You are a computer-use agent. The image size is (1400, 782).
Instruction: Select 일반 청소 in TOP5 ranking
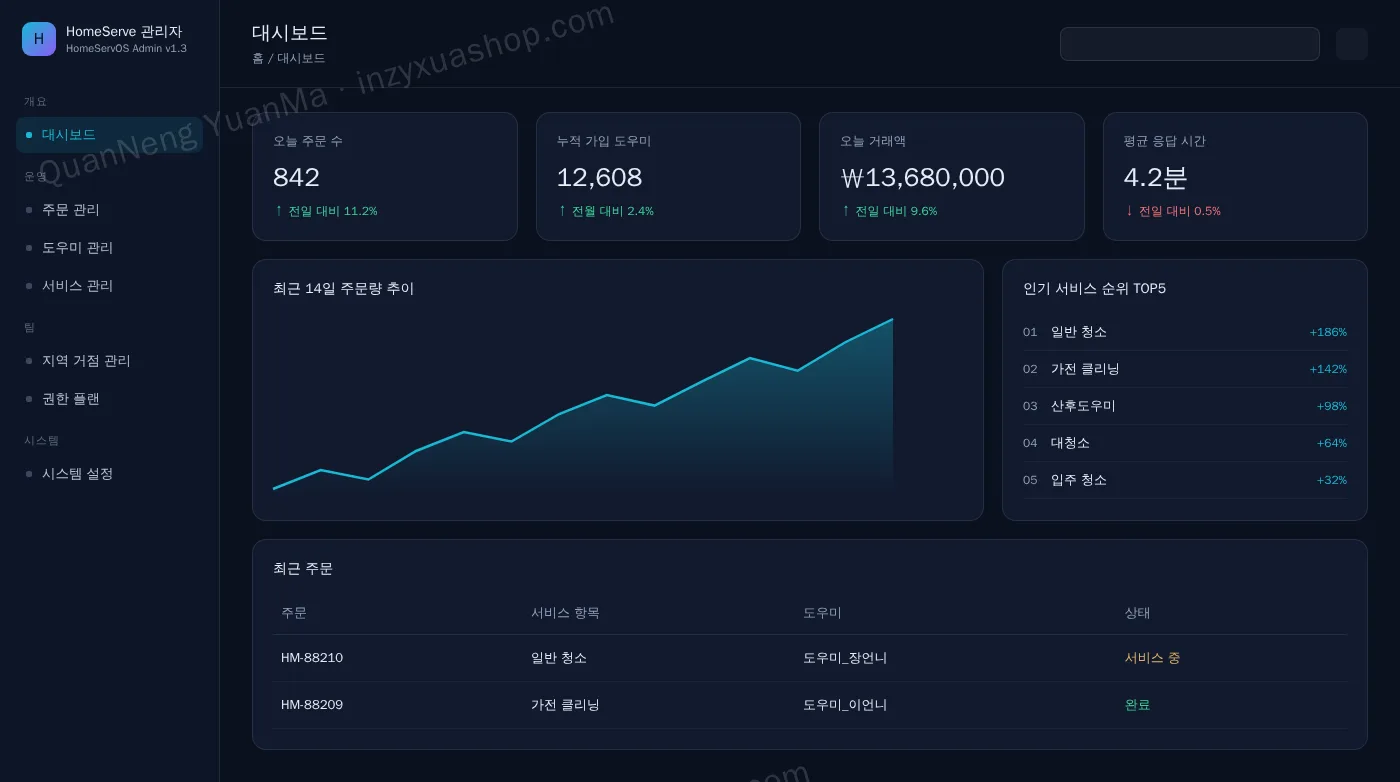pos(1185,332)
